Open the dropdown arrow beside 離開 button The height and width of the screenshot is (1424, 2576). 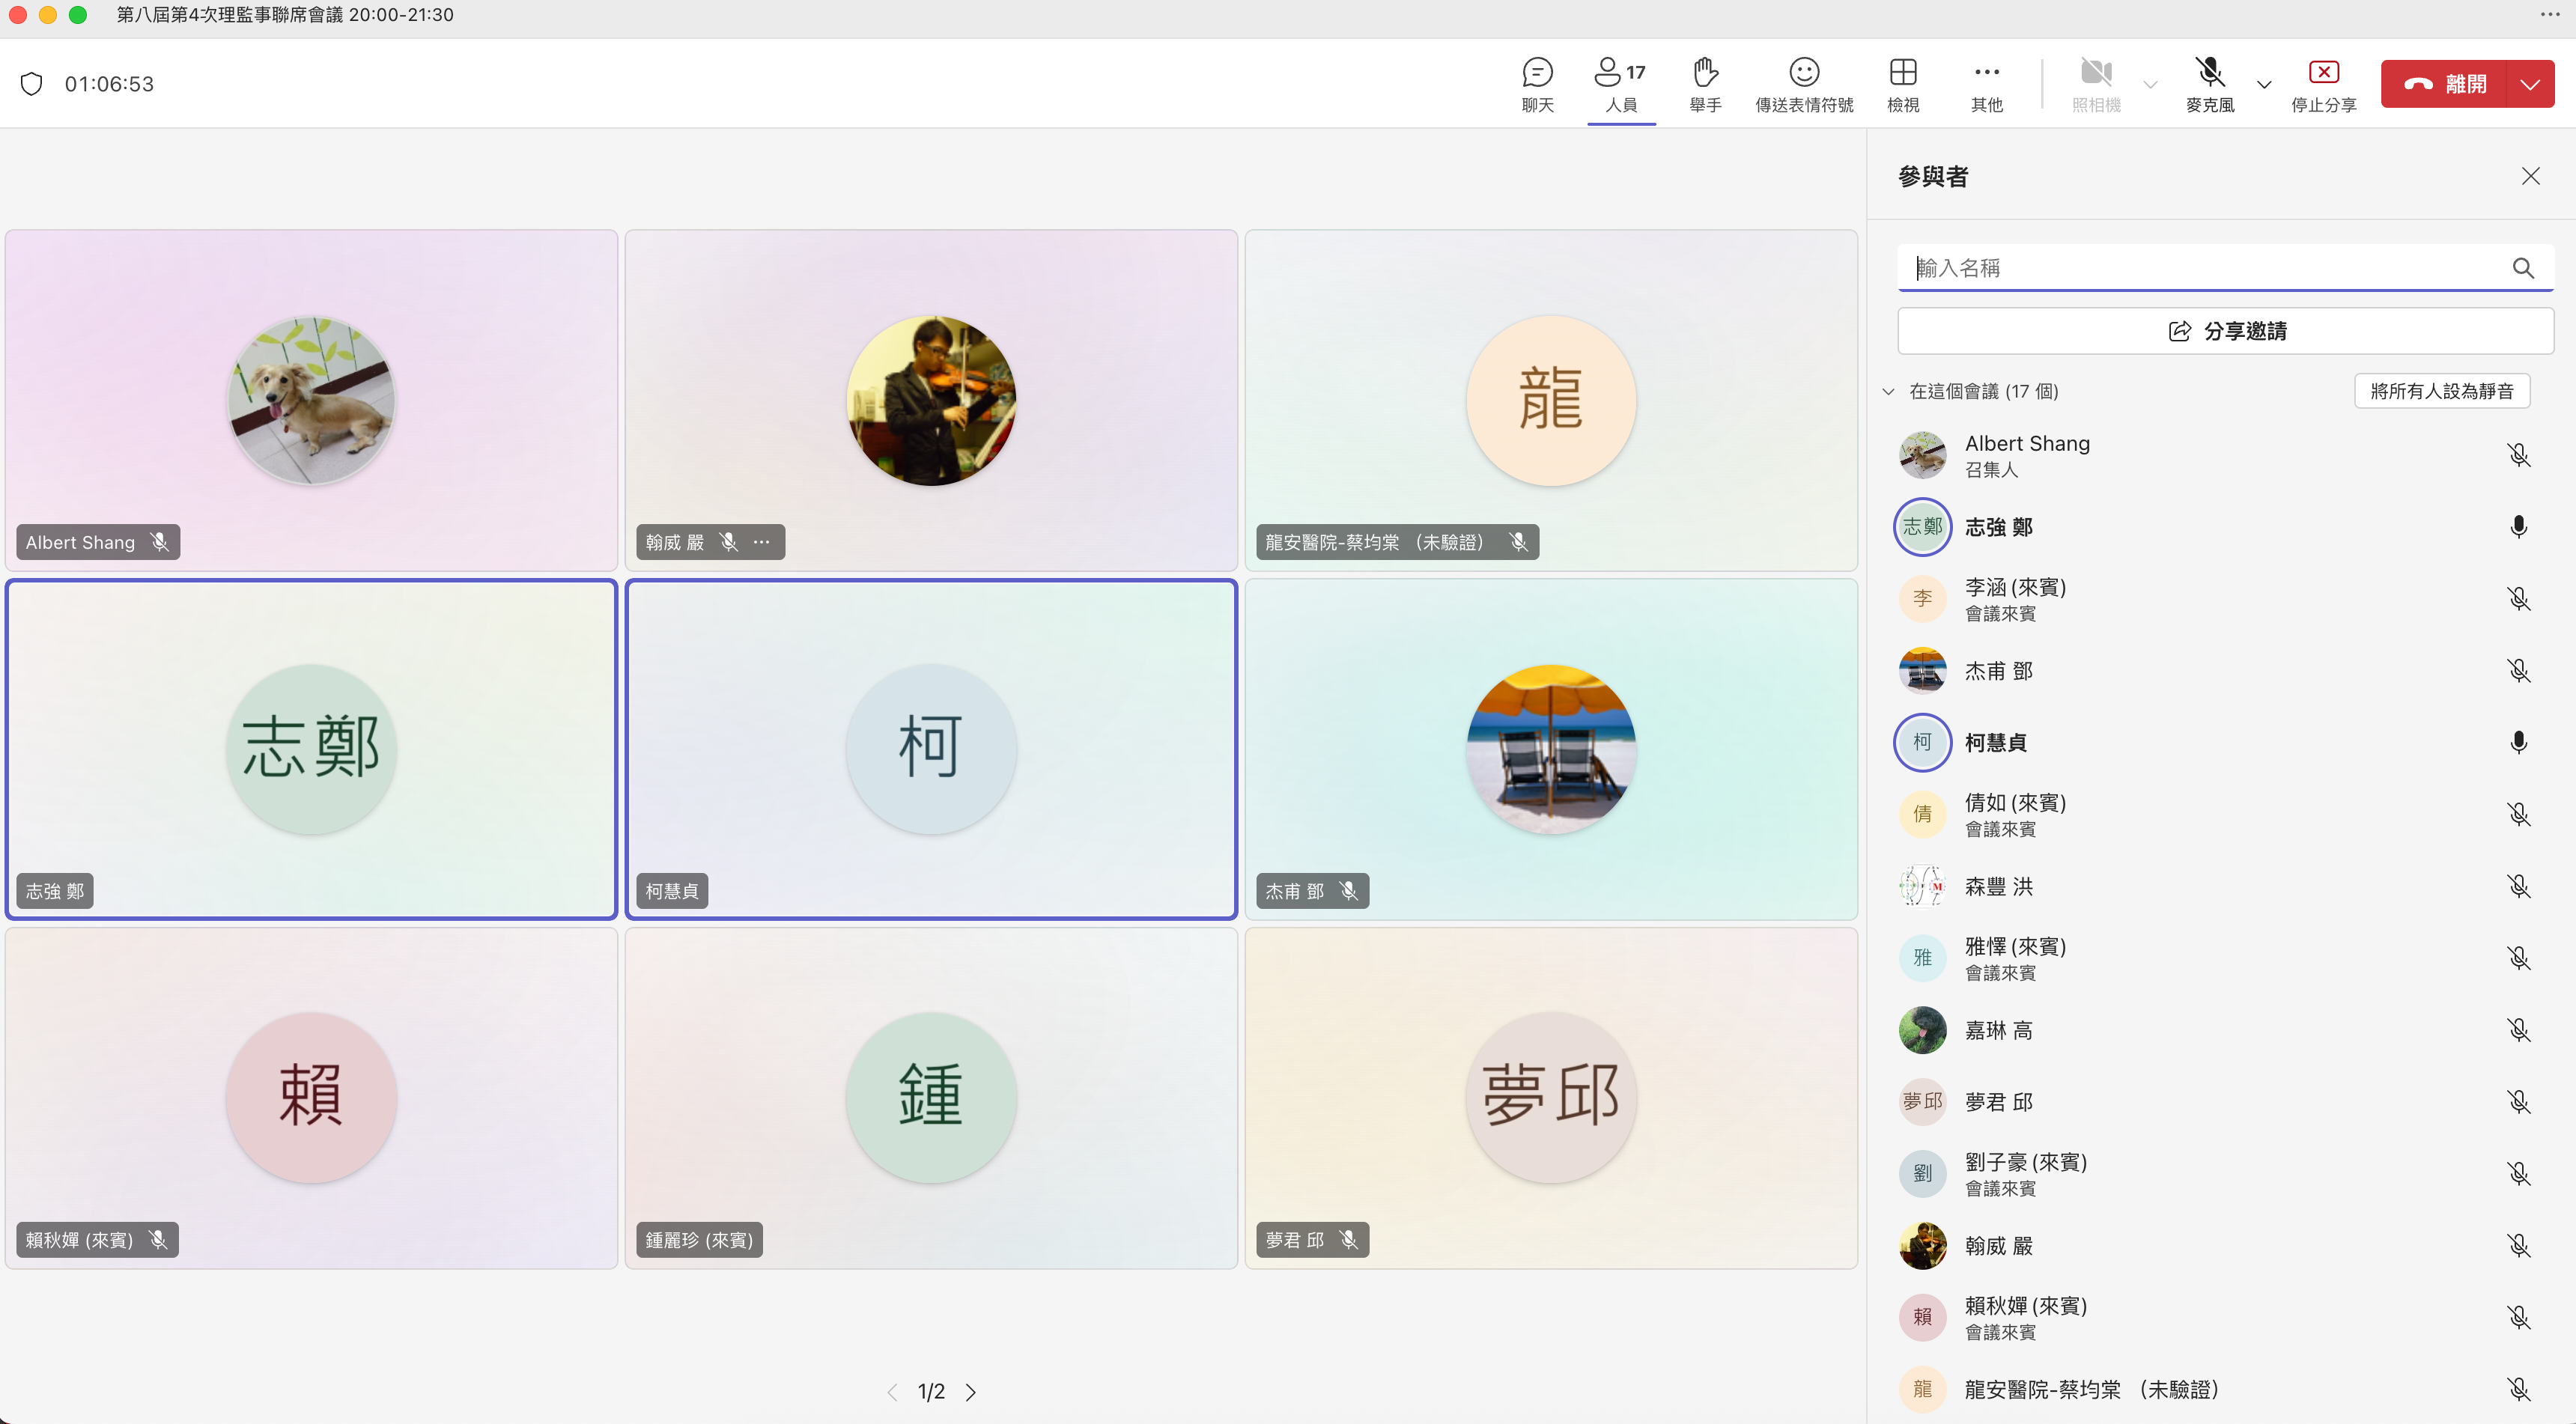tap(2530, 84)
